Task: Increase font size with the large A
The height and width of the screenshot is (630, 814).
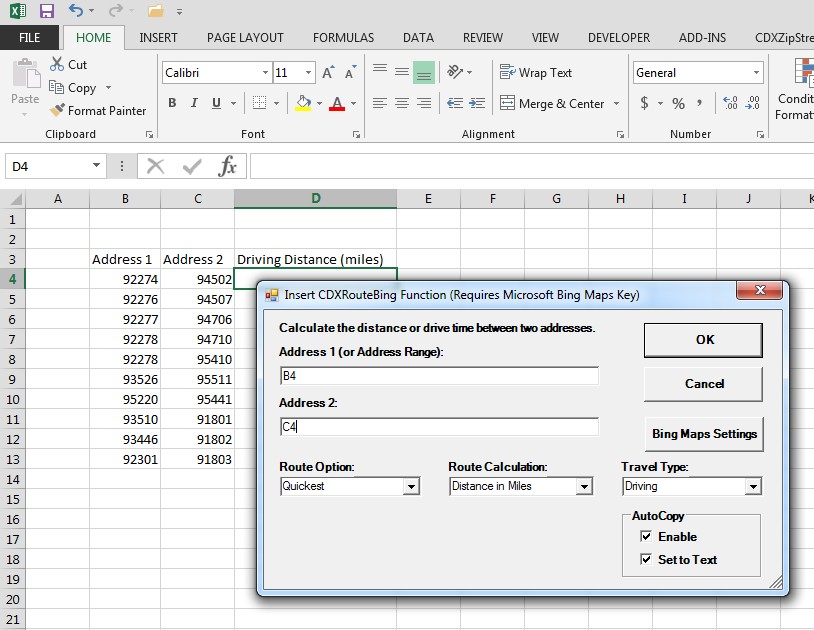Action: point(328,73)
